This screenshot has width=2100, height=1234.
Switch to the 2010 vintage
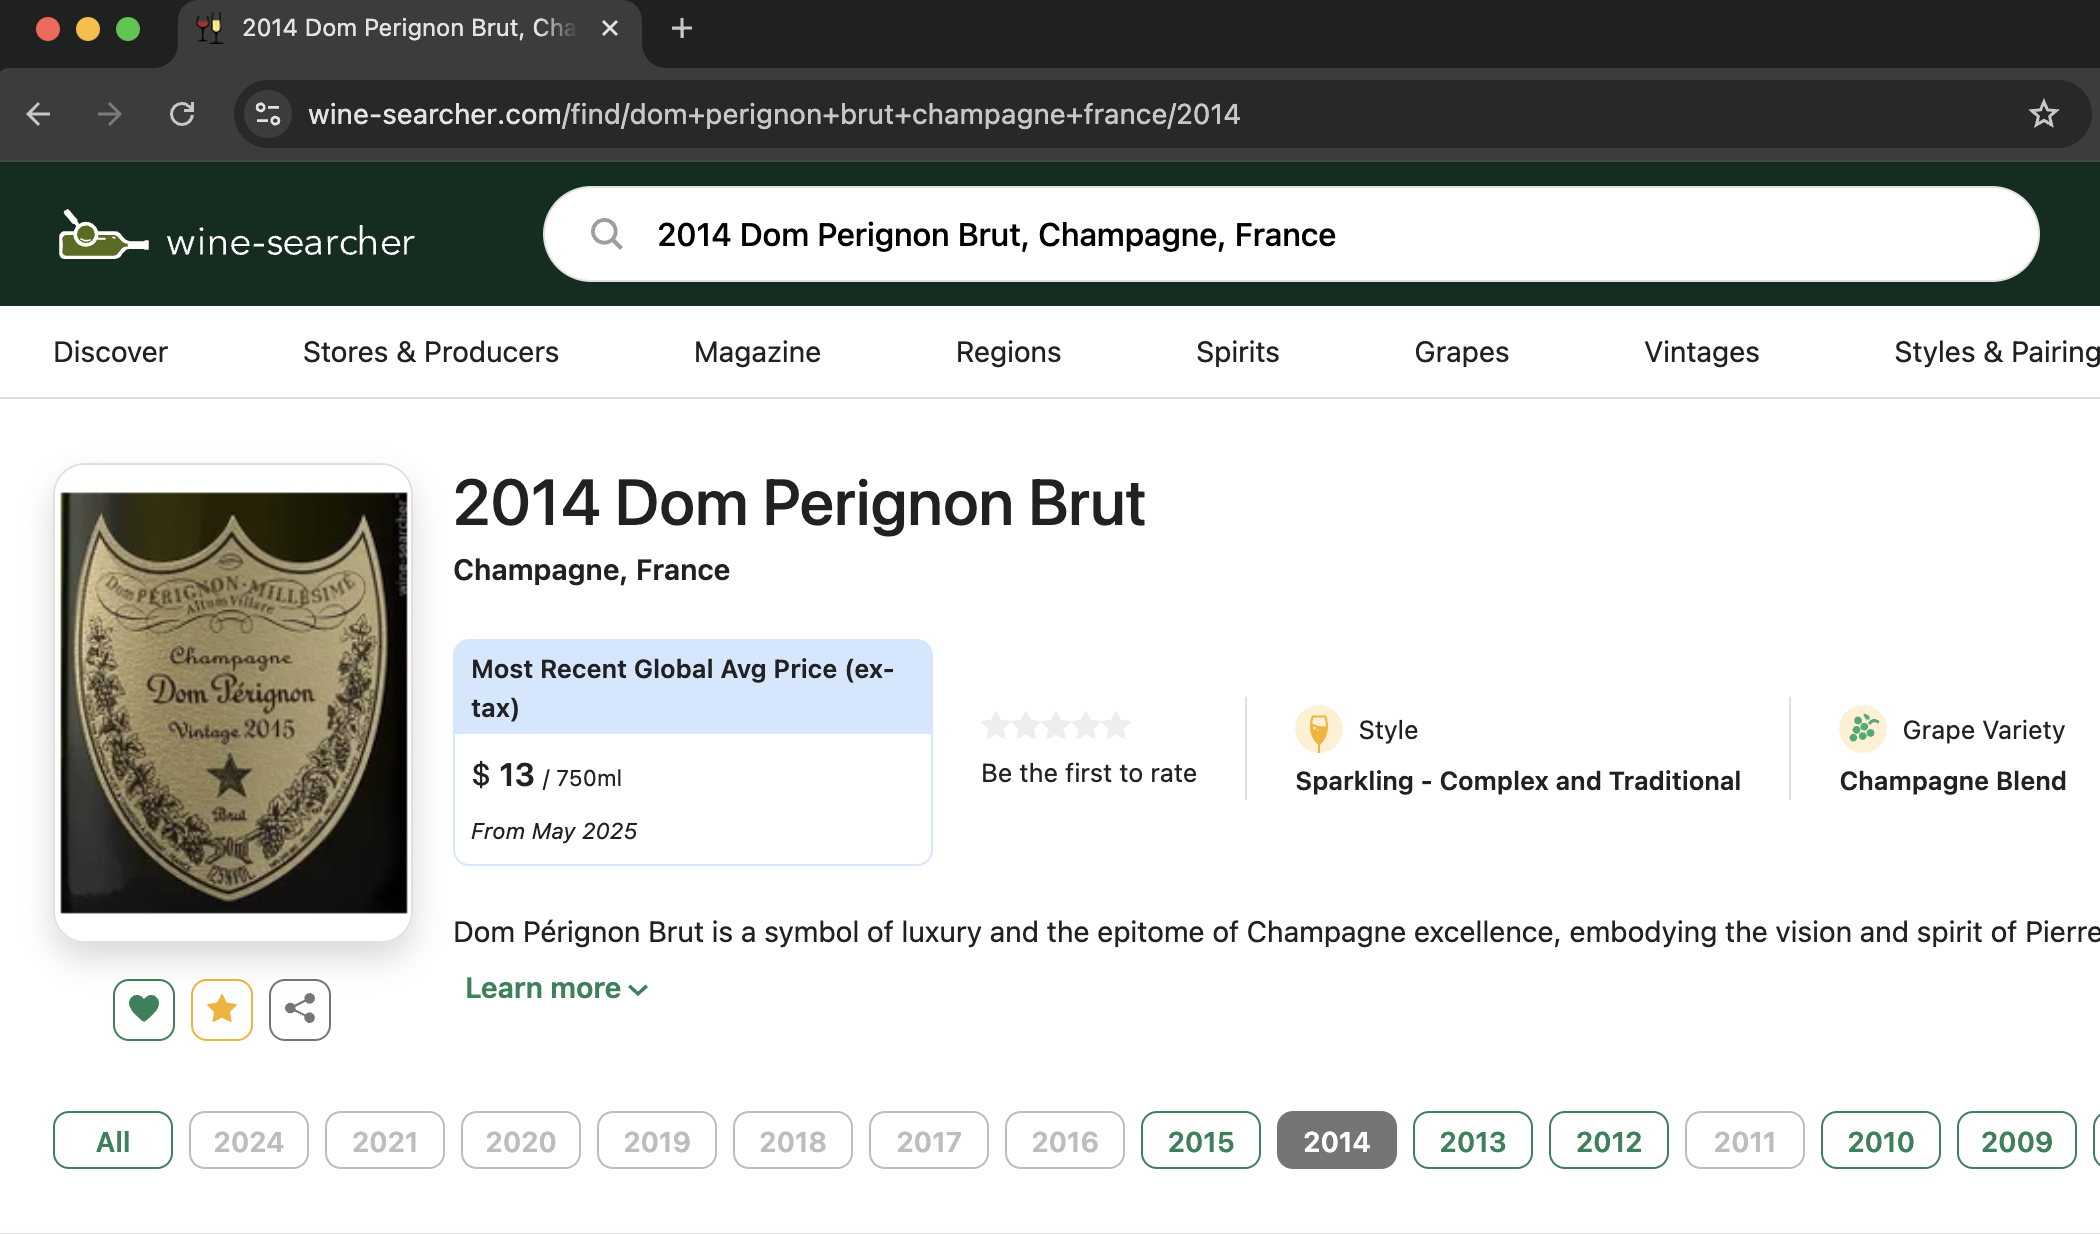click(x=1881, y=1140)
